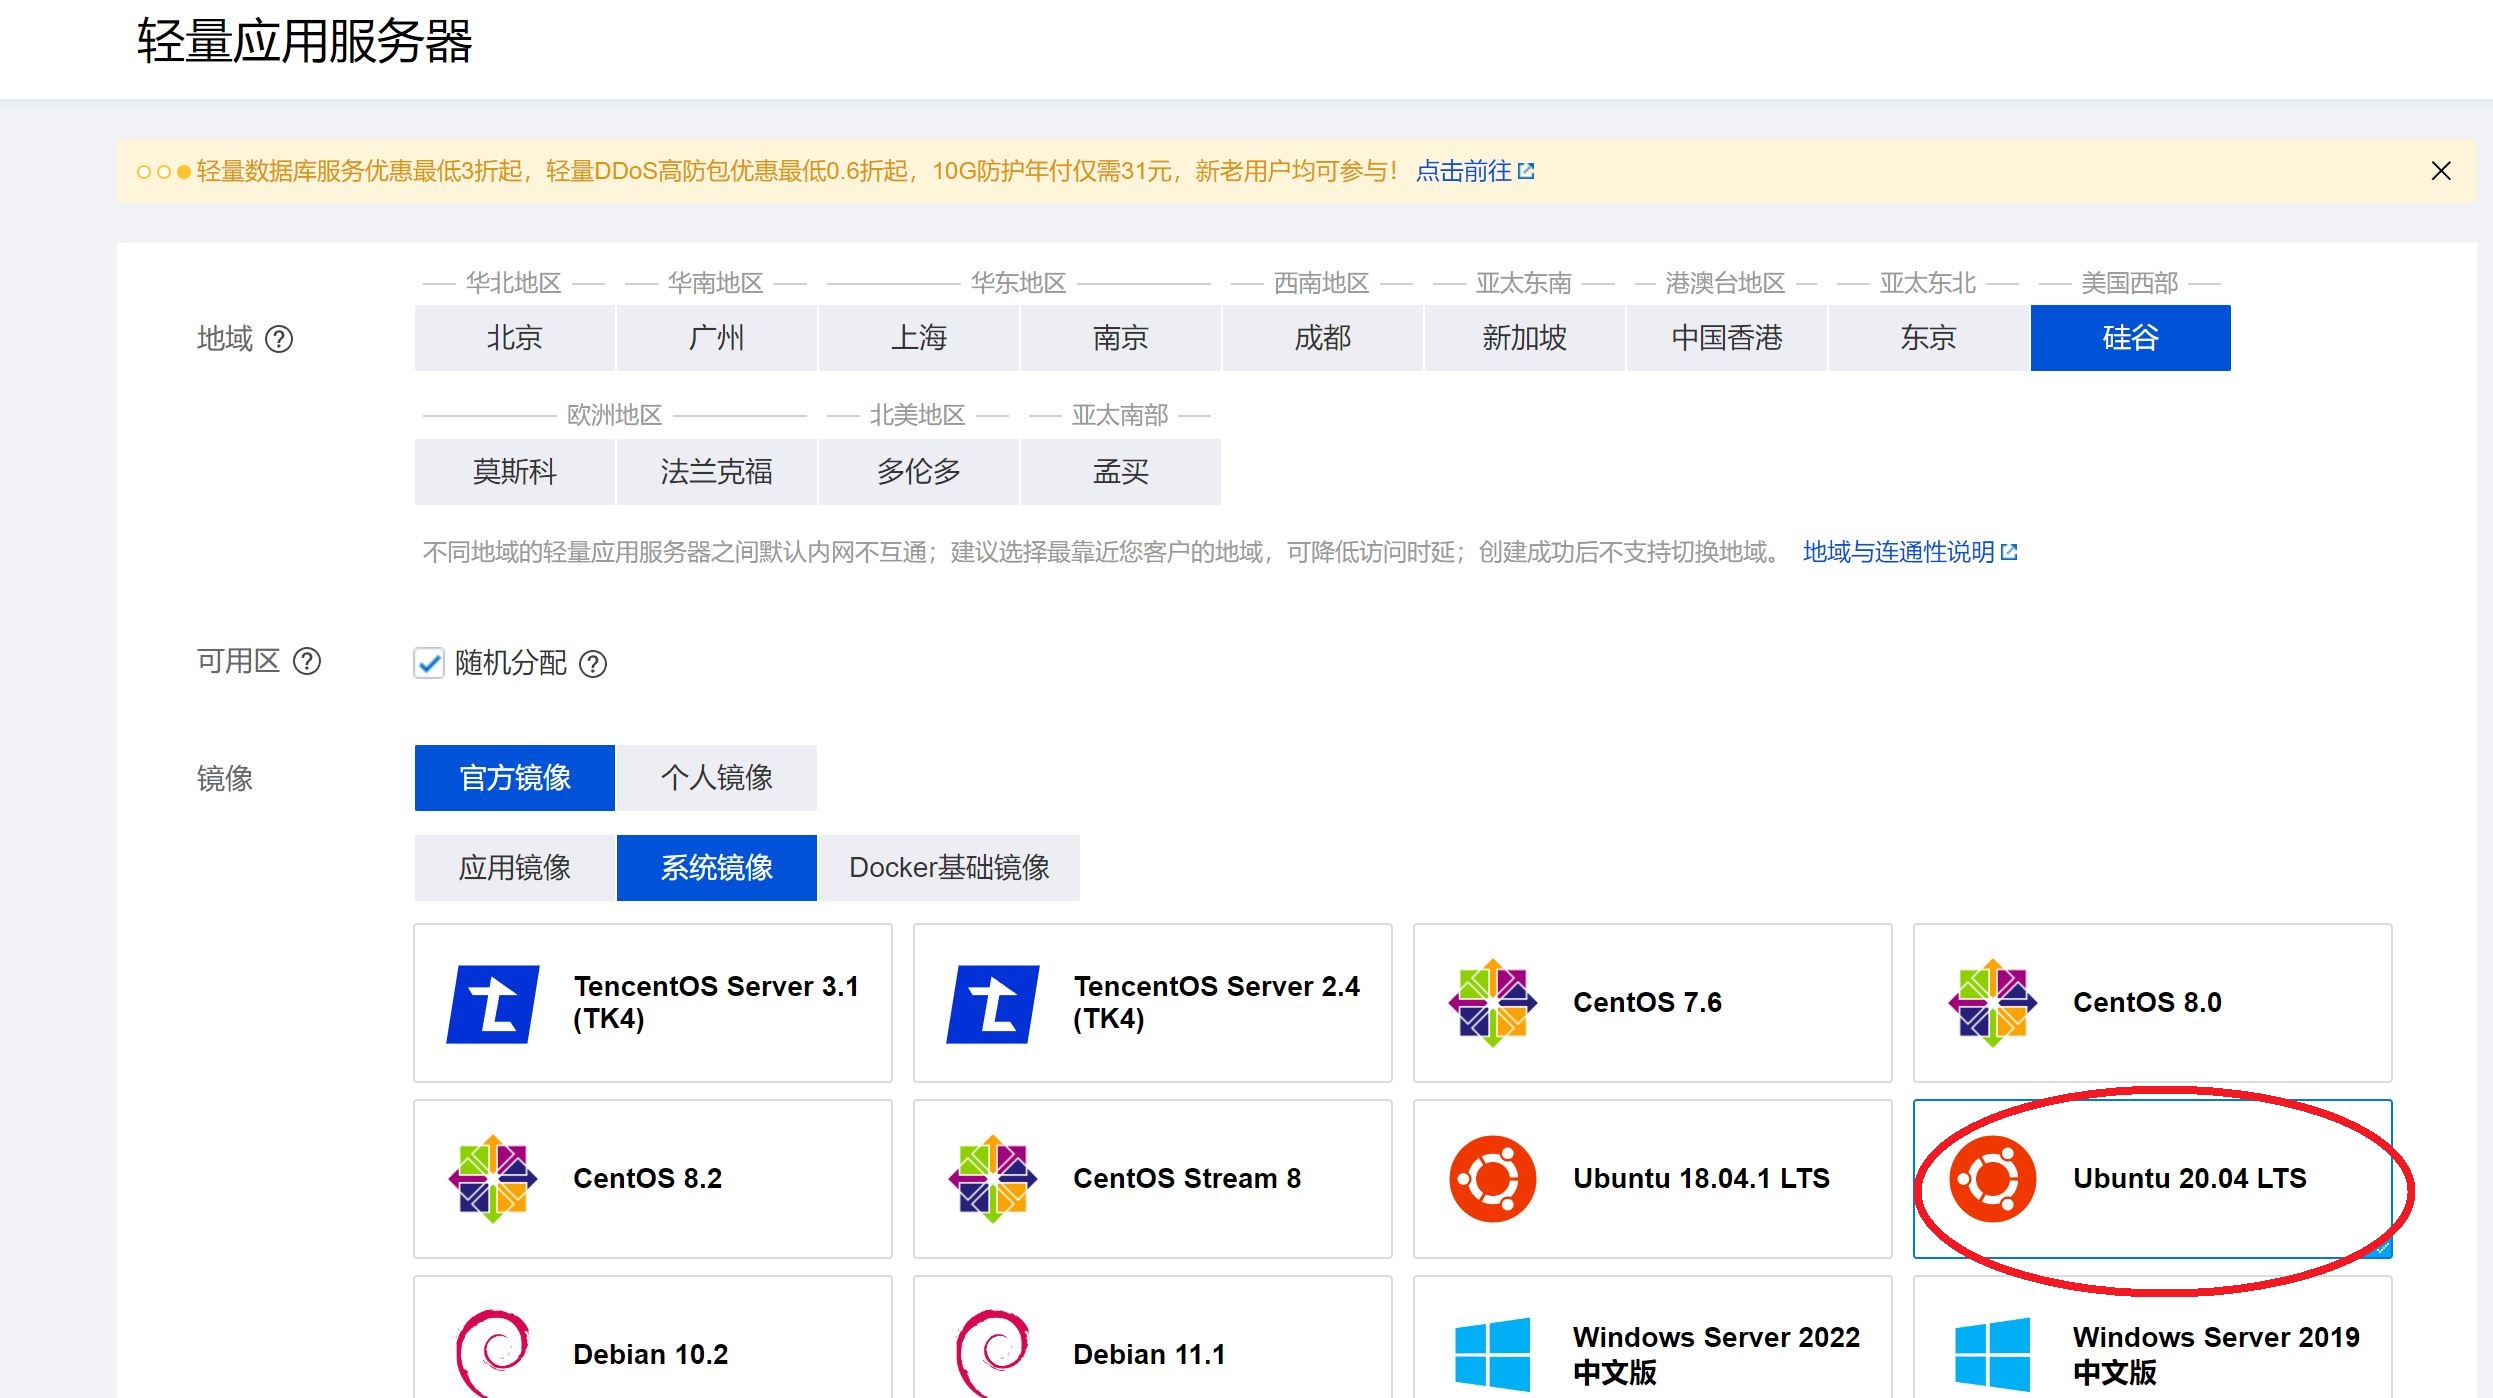The width and height of the screenshot is (2493, 1398).
Task: Pick the 新加坡 region
Action: [x=1524, y=338]
